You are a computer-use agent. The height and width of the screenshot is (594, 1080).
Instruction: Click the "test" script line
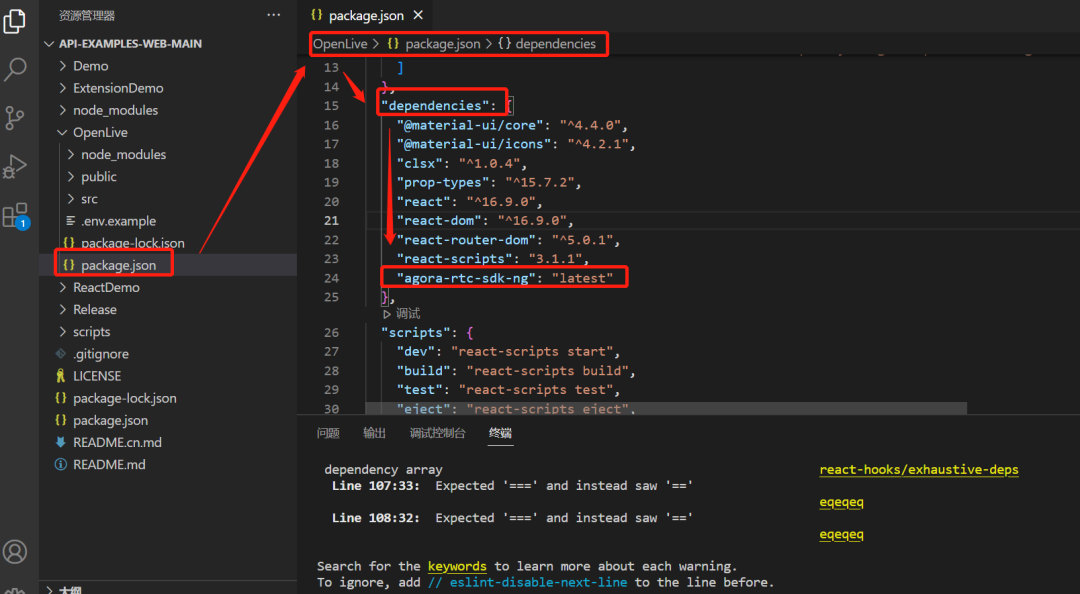coord(508,389)
